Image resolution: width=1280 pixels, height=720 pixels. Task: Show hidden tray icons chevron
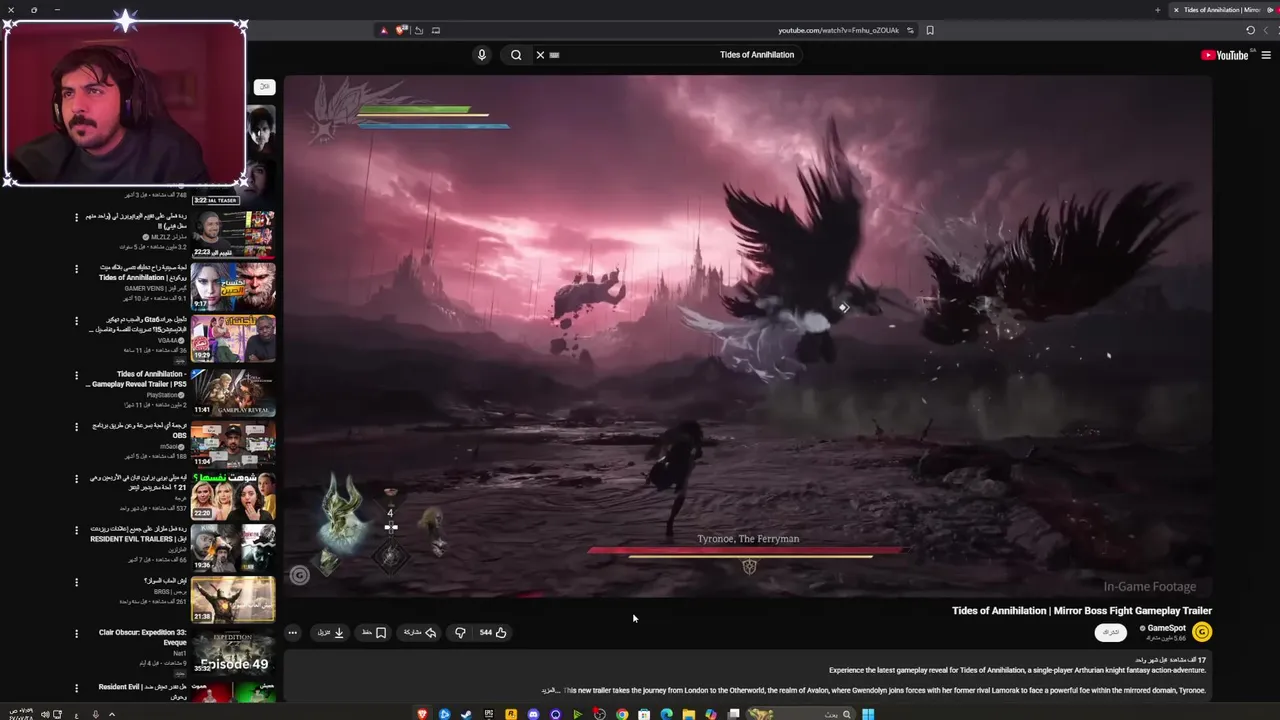click(111, 714)
